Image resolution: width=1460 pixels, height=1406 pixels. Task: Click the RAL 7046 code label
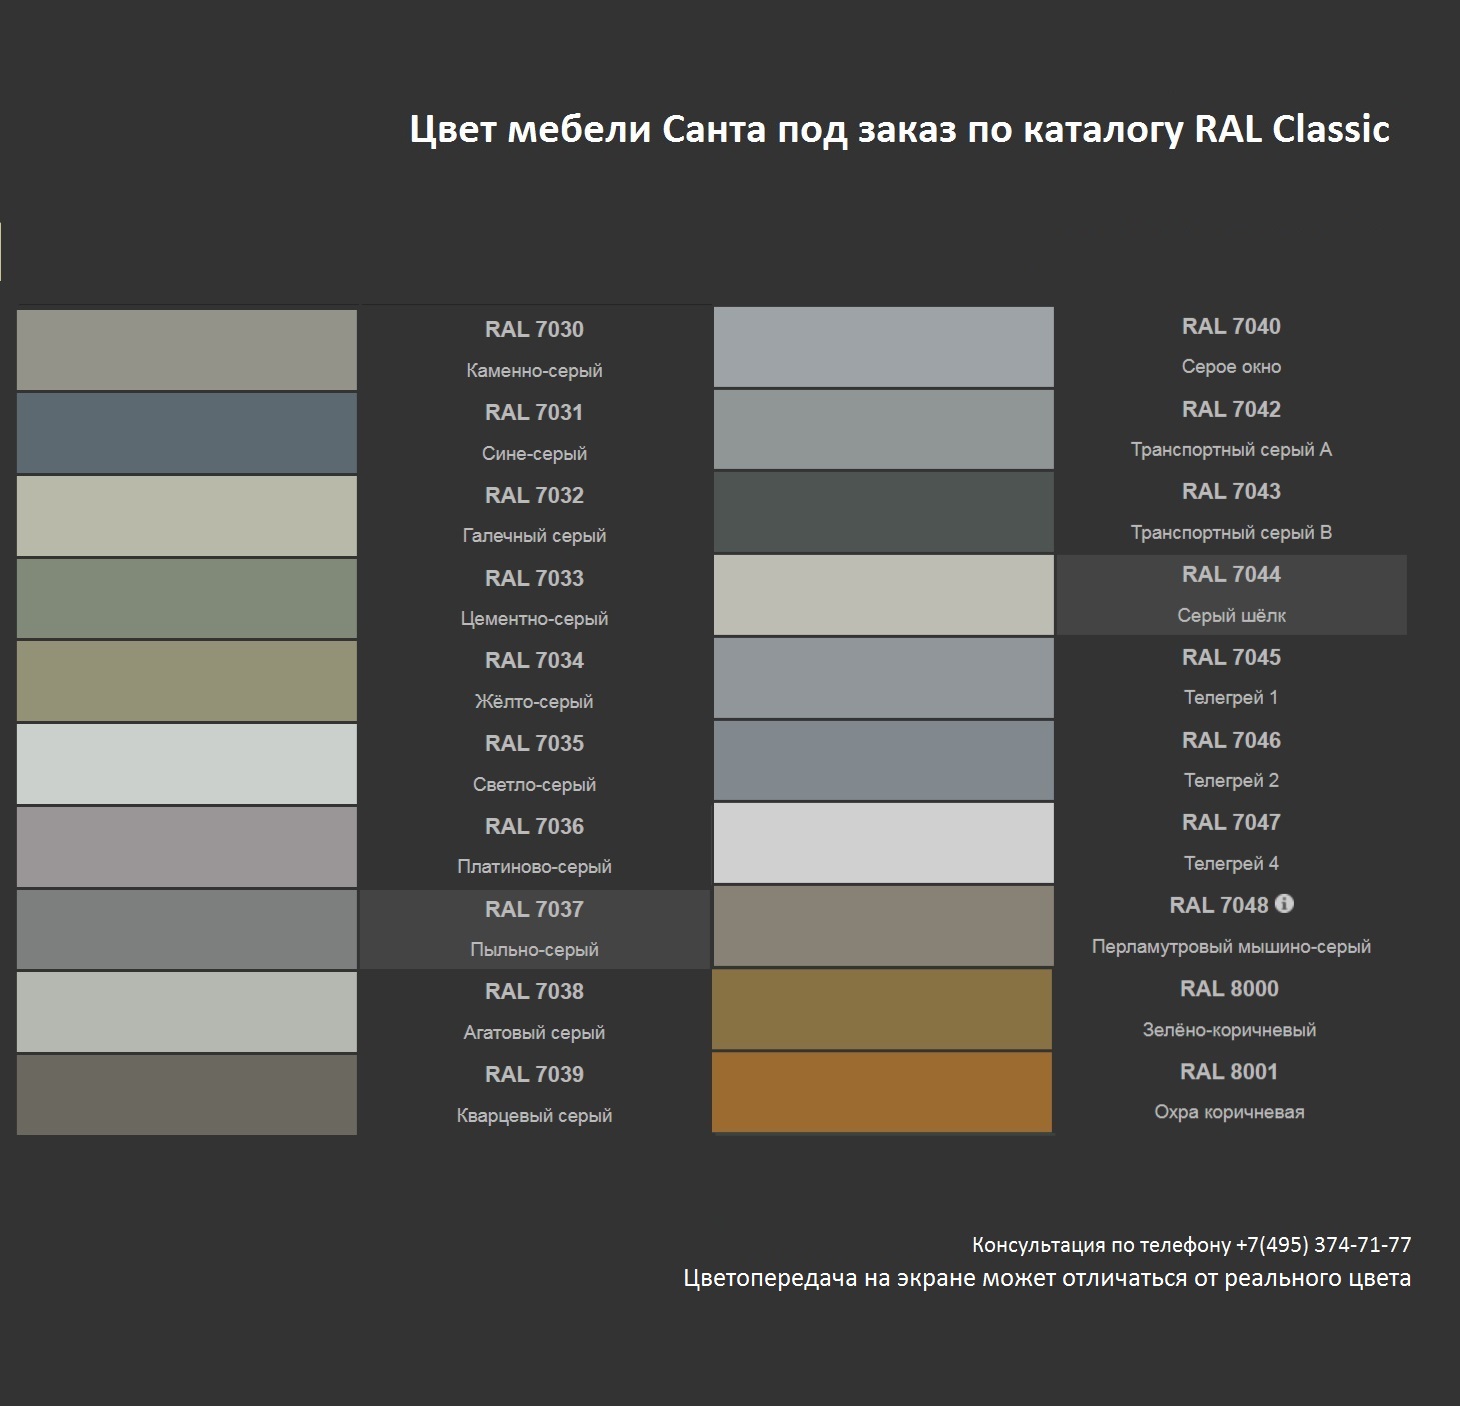coord(1231,740)
